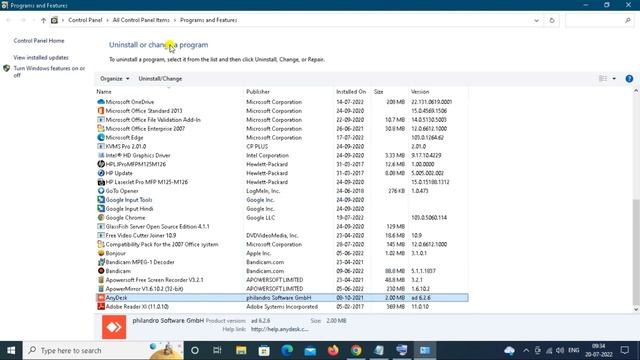
Task: Select GlassFish Server Open Source Edition 4.1.1
Action: tap(282, 227)
